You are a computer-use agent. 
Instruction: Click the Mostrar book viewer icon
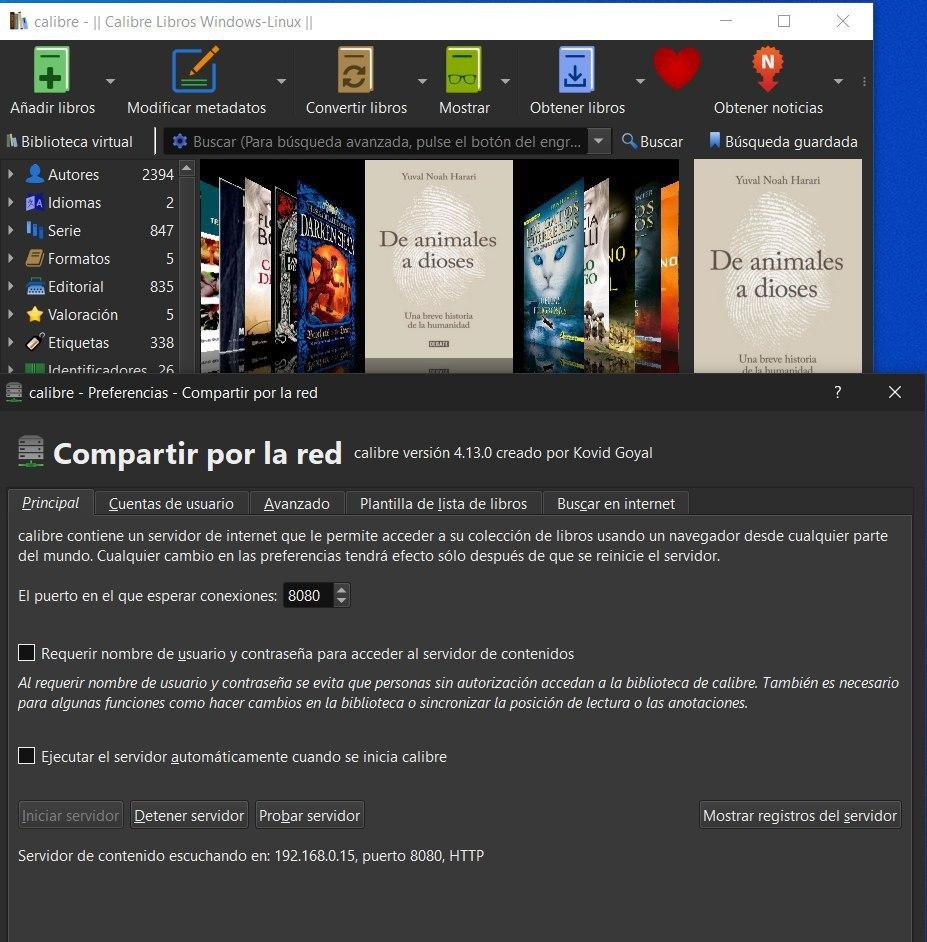coord(463,70)
